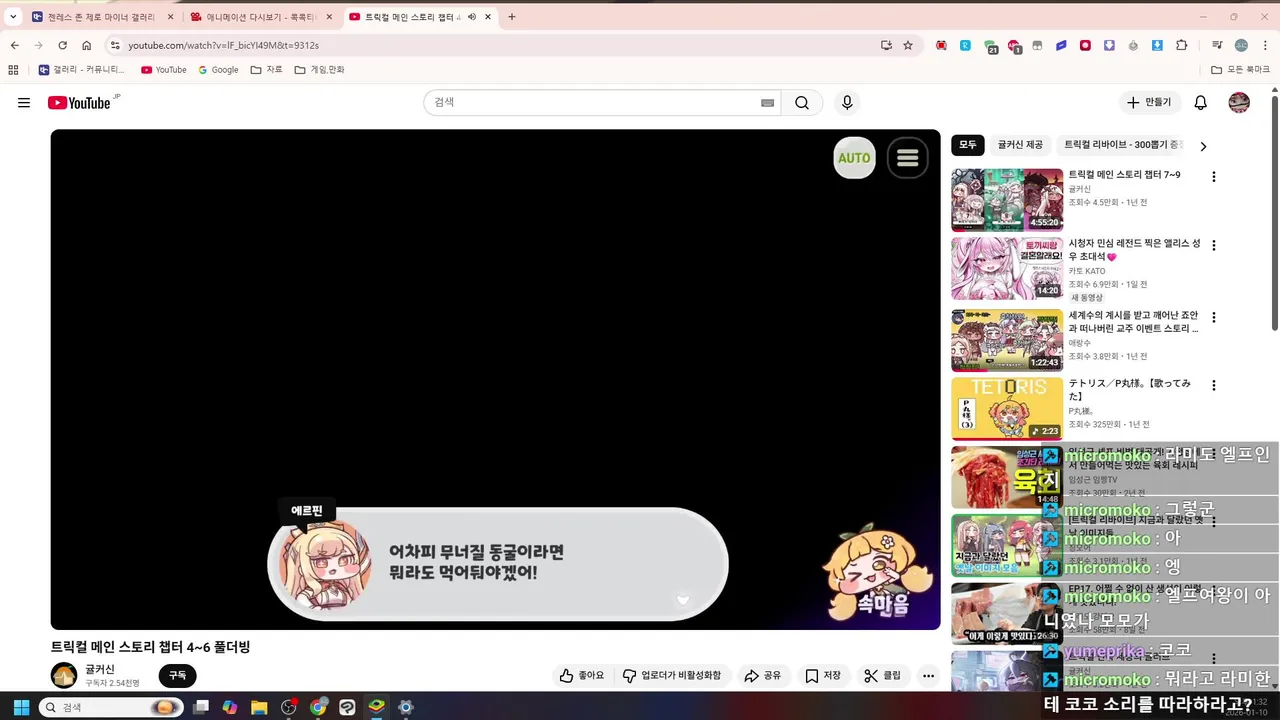
Task: Open options for 세계수의 계시를 받고 video
Action: 1214,318
